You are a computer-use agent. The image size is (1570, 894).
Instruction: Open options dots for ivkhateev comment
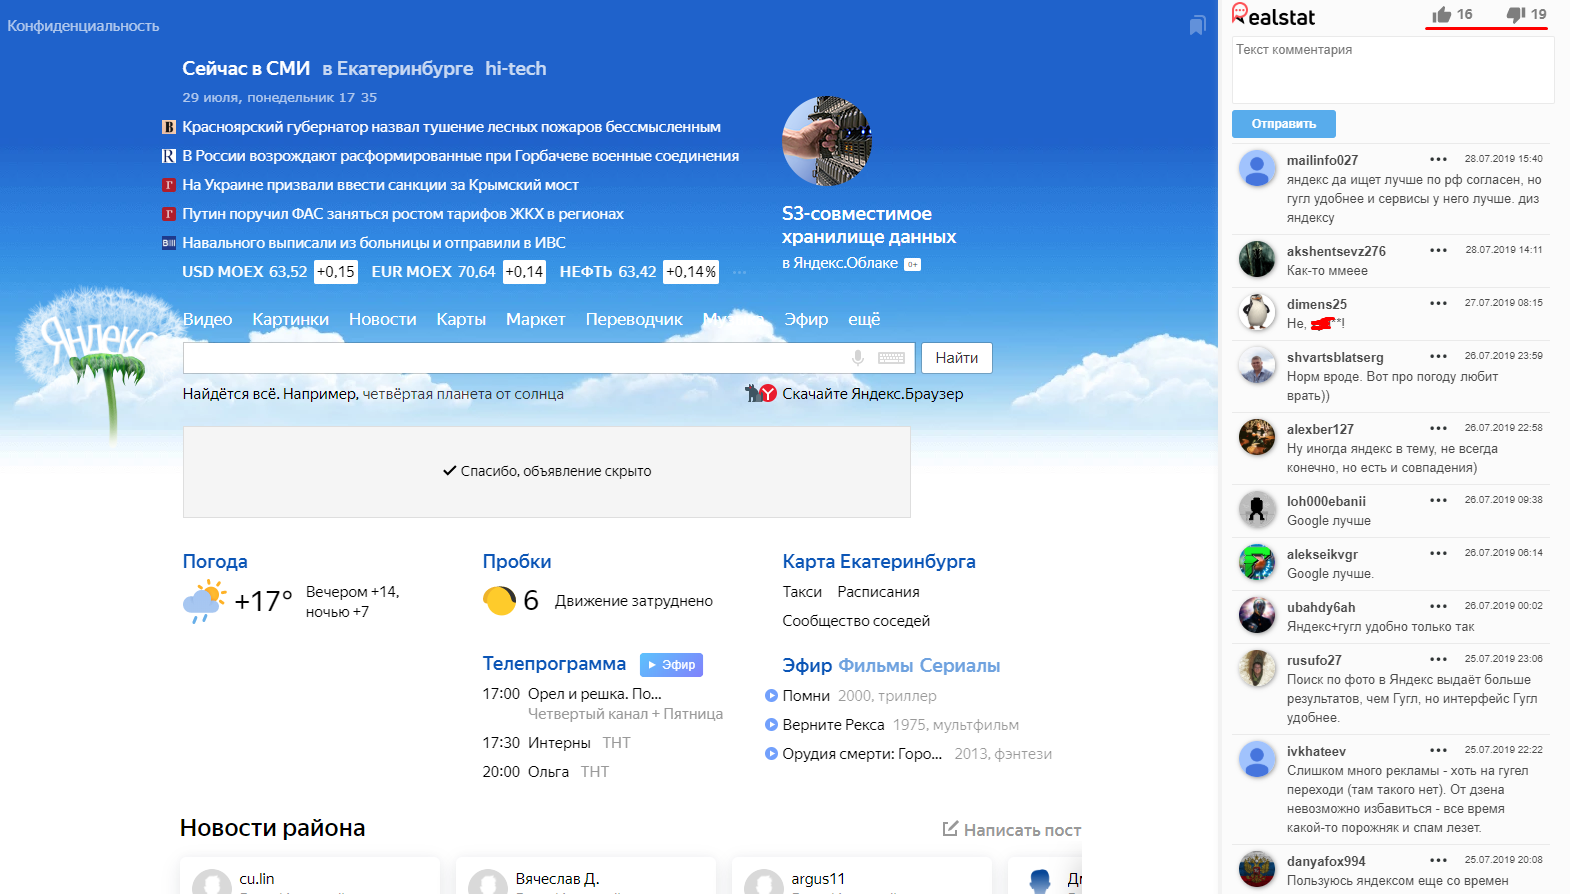click(1438, 750)
